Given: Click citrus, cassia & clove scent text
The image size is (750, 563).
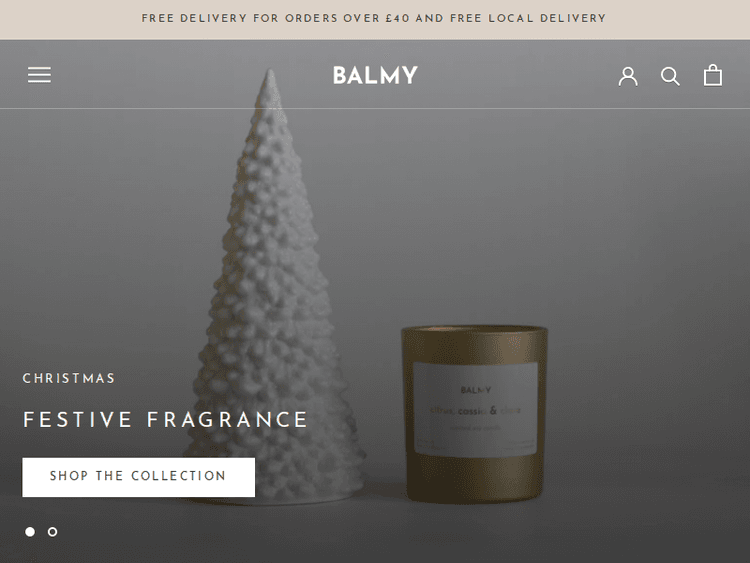Looking at the screenshot, I should 475,410.
